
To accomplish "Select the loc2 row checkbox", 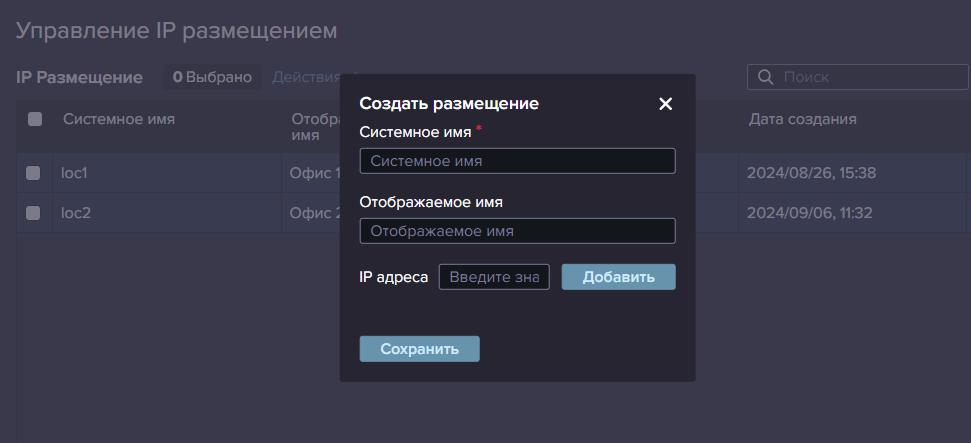I will click(33, 213).
